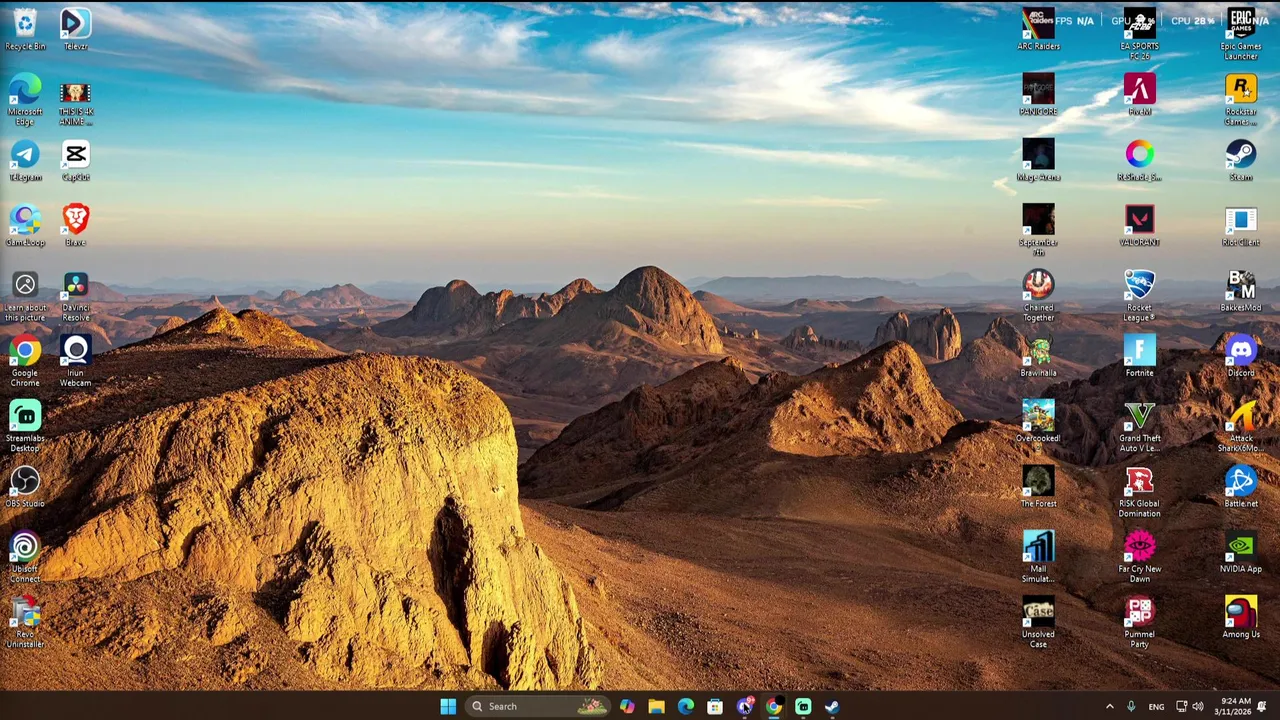Image resolution: width=1280 pixels, height=720 pixels.
Task: Select the Mall Simulator game icon
Action: (1038, 557)
